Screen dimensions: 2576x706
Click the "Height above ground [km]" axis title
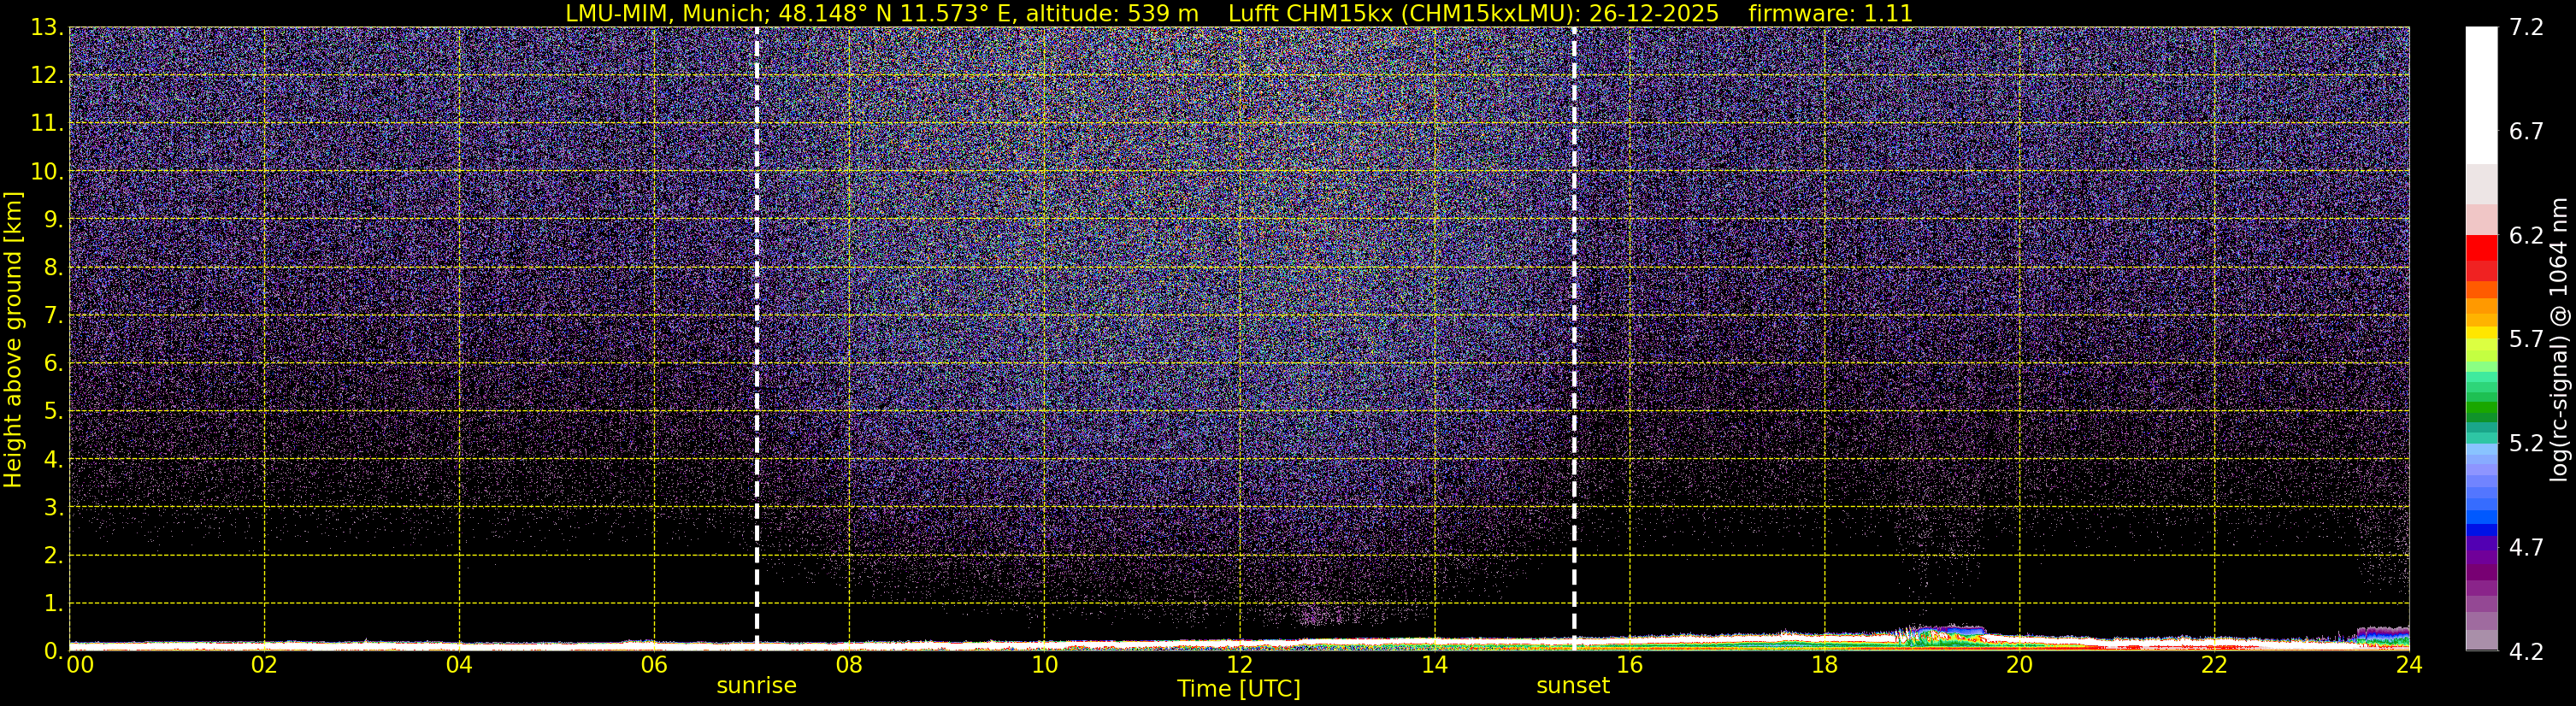pos(13,340)
